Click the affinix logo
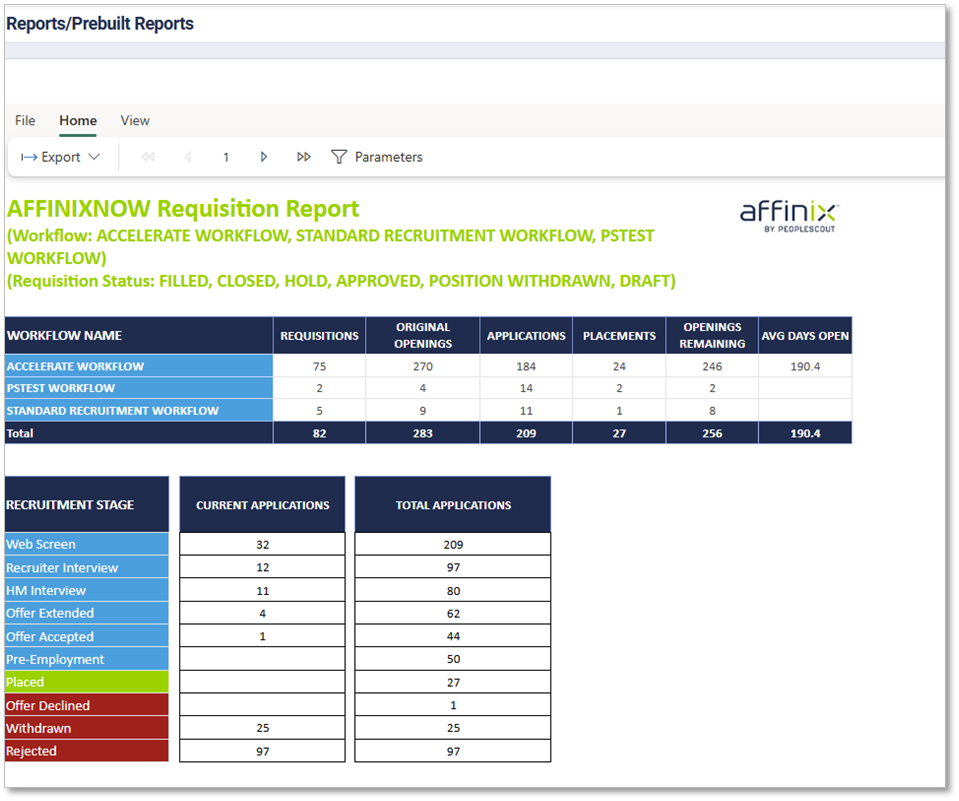This screenshot has height=801, width=959. coord(789,215)
